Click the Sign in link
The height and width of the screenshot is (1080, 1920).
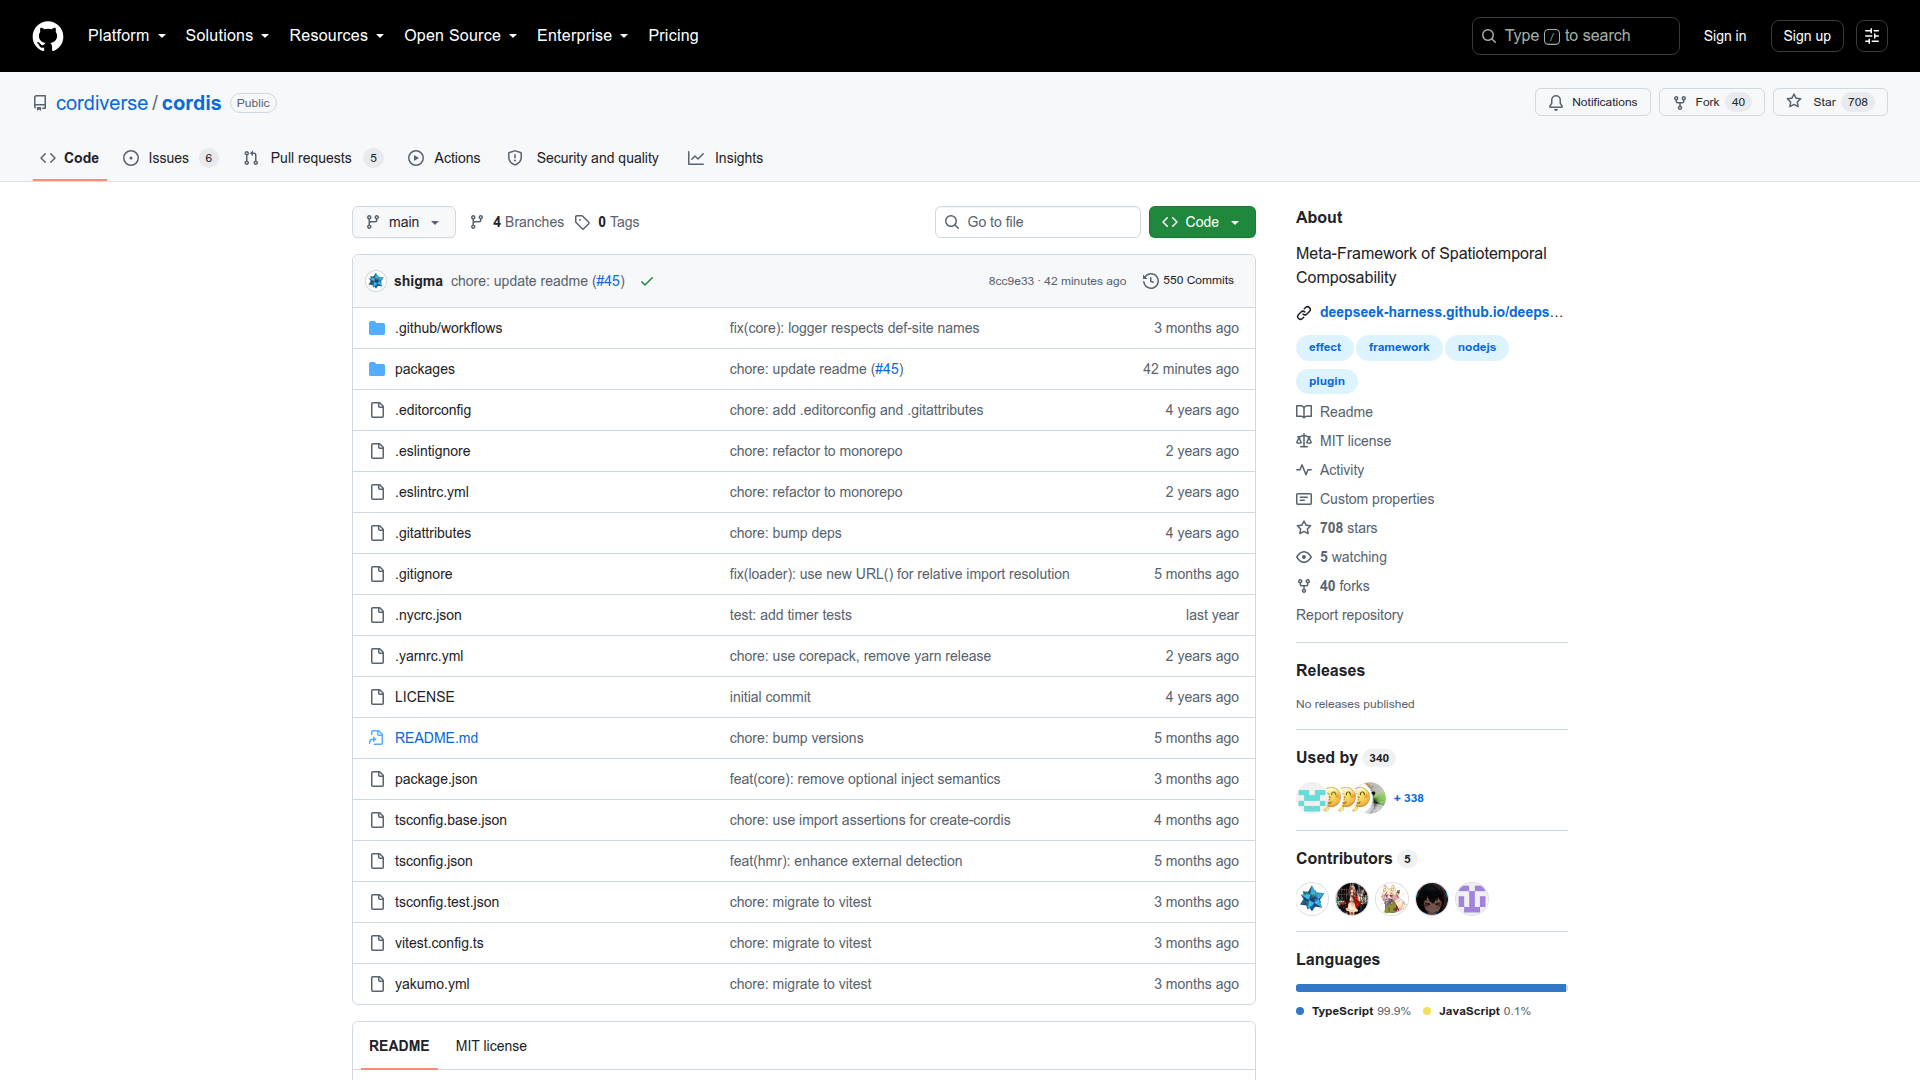pos(1724,36)
